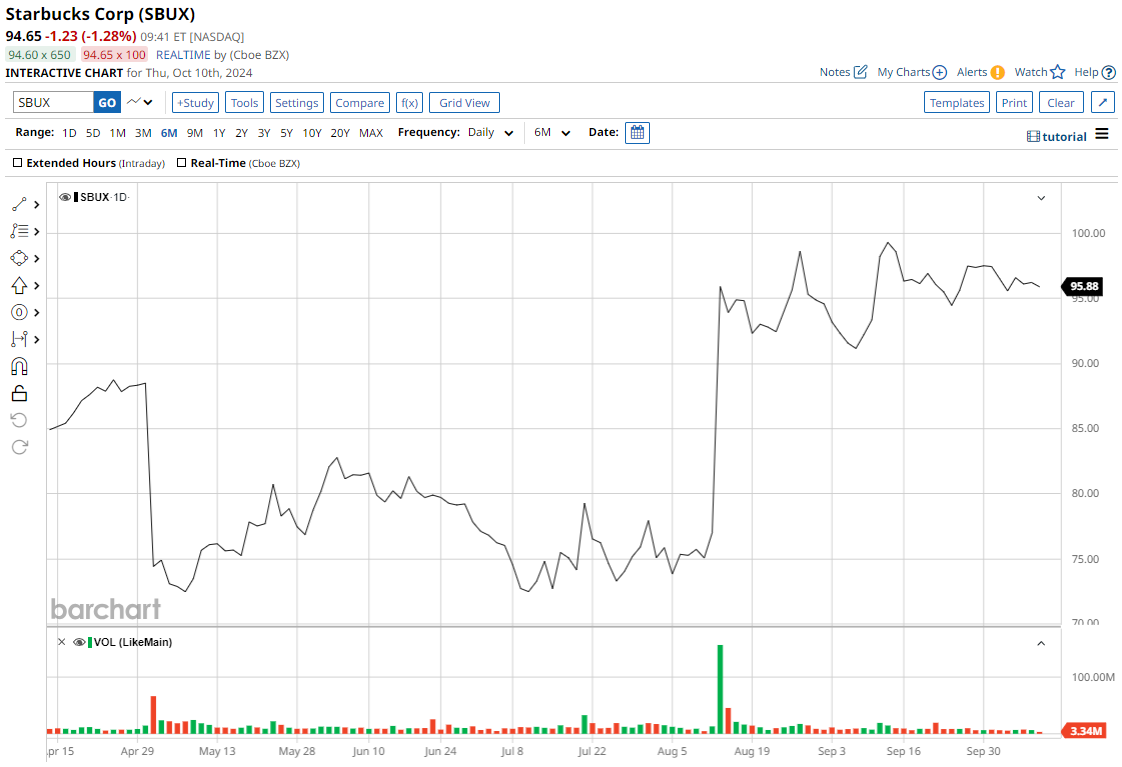The height and width of the screenshot is (767, 1122).
Task: Hide the SBUX 1D series eye
Action: (65, 197)
